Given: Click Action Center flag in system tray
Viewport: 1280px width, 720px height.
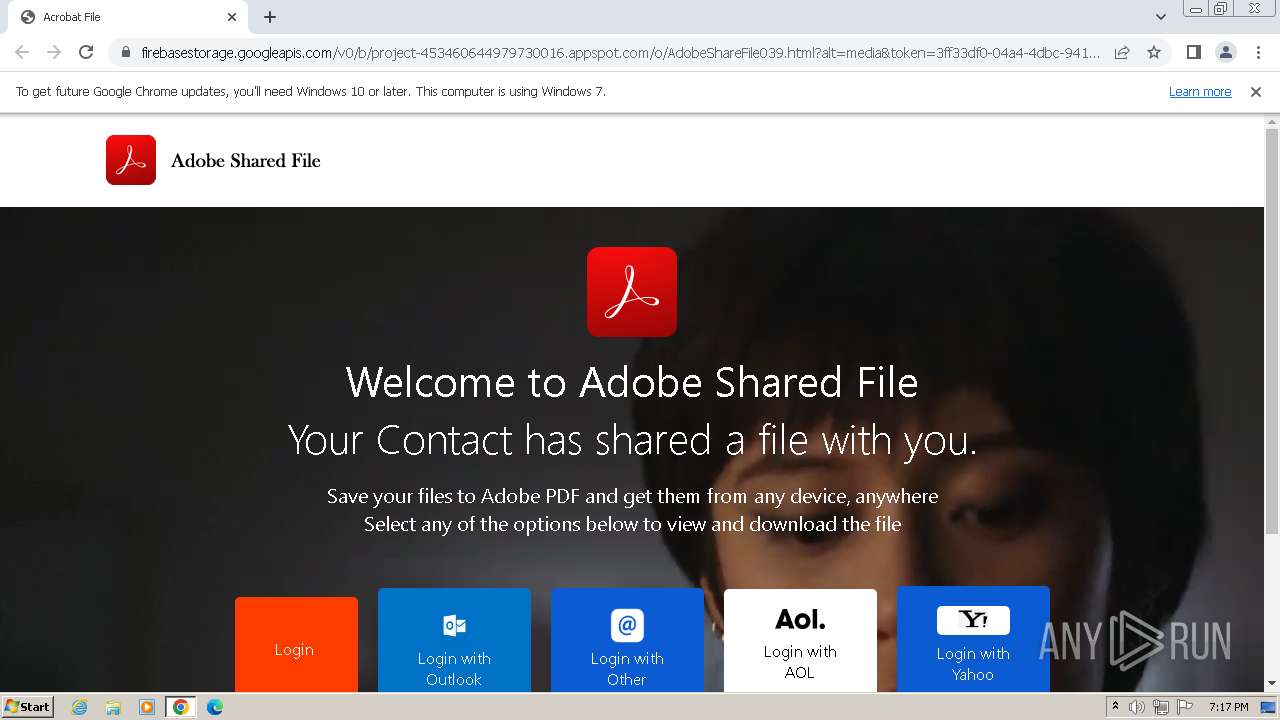Looking at the screenshot, I should pos(1185,707).
